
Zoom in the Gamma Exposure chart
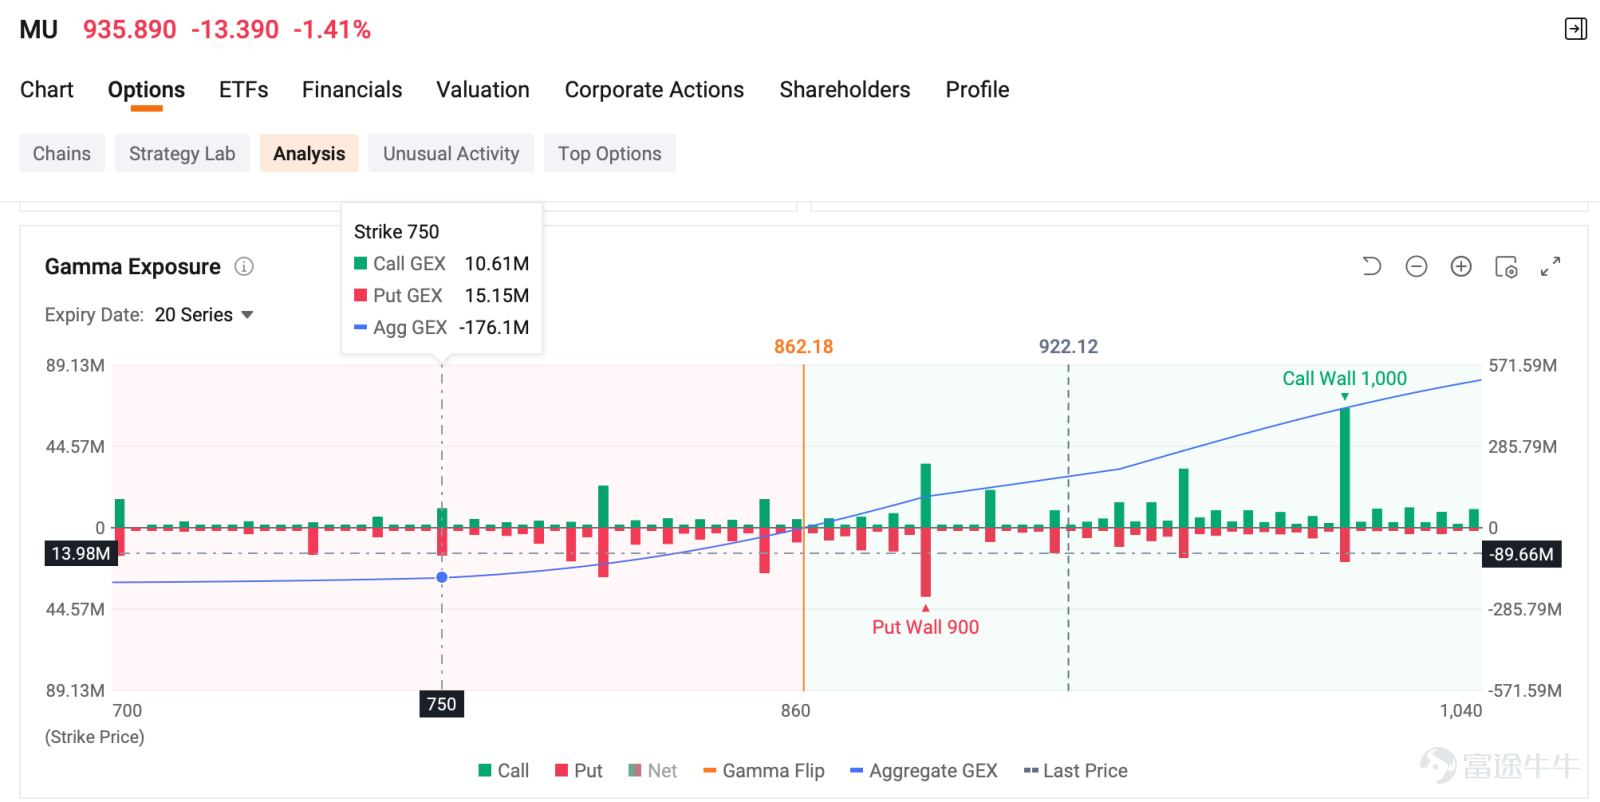[1461, 266]
